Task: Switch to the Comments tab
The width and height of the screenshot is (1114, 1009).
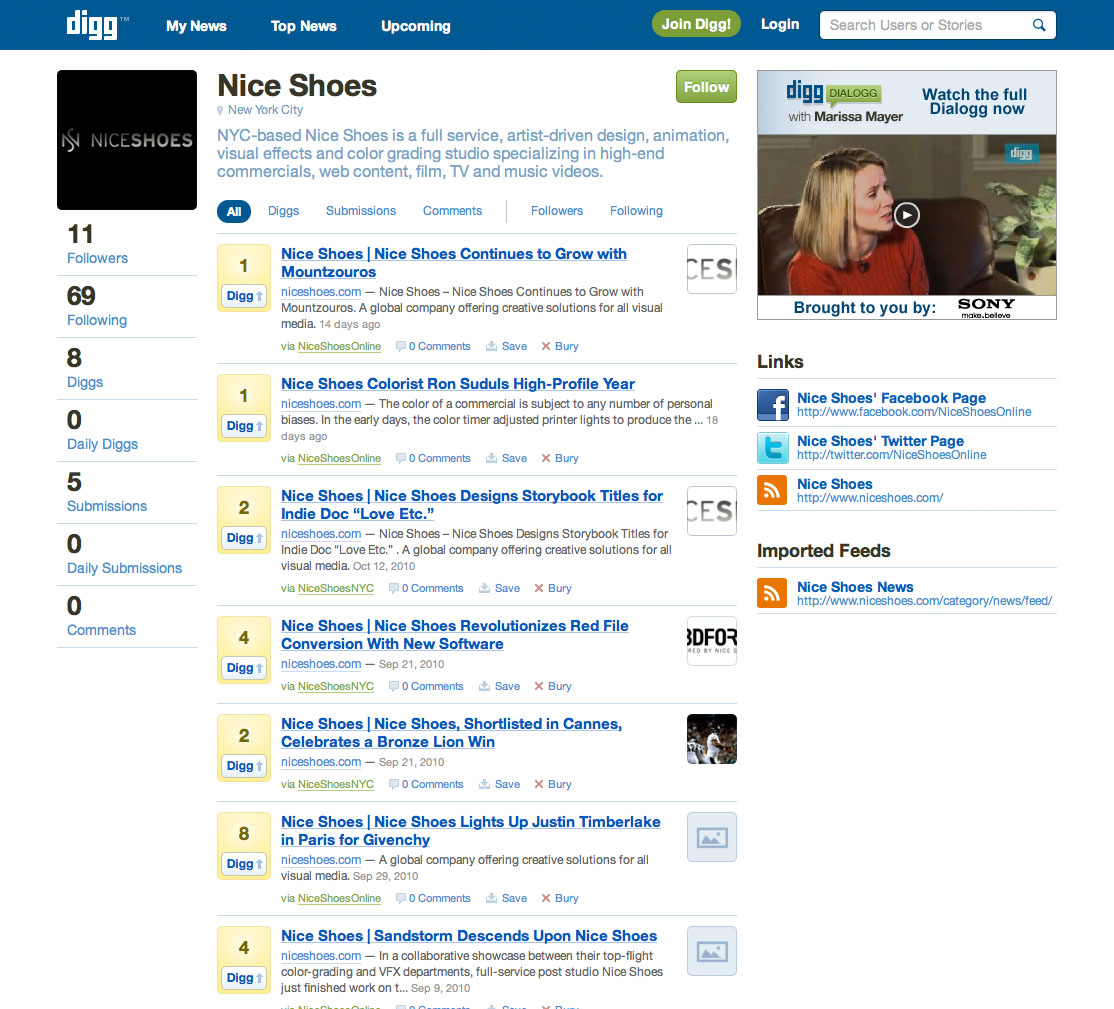Action: click(x=453, y=211)
